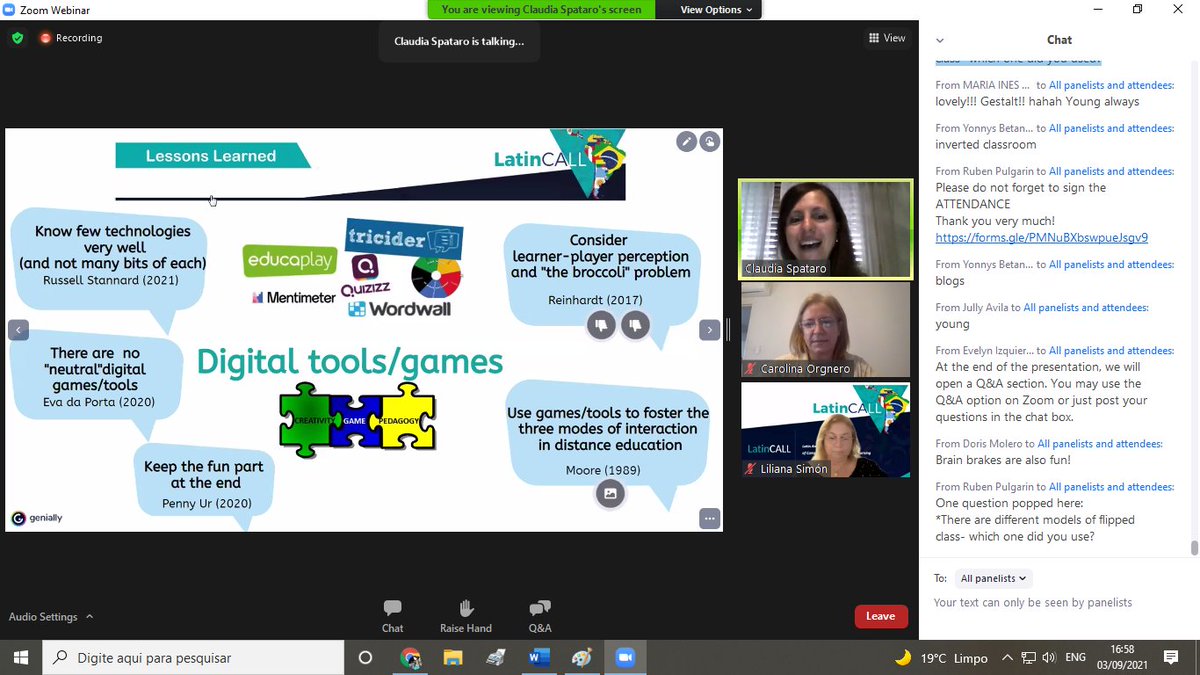
Task: Click the Windows Start button
Action: (x=21, y=657)
